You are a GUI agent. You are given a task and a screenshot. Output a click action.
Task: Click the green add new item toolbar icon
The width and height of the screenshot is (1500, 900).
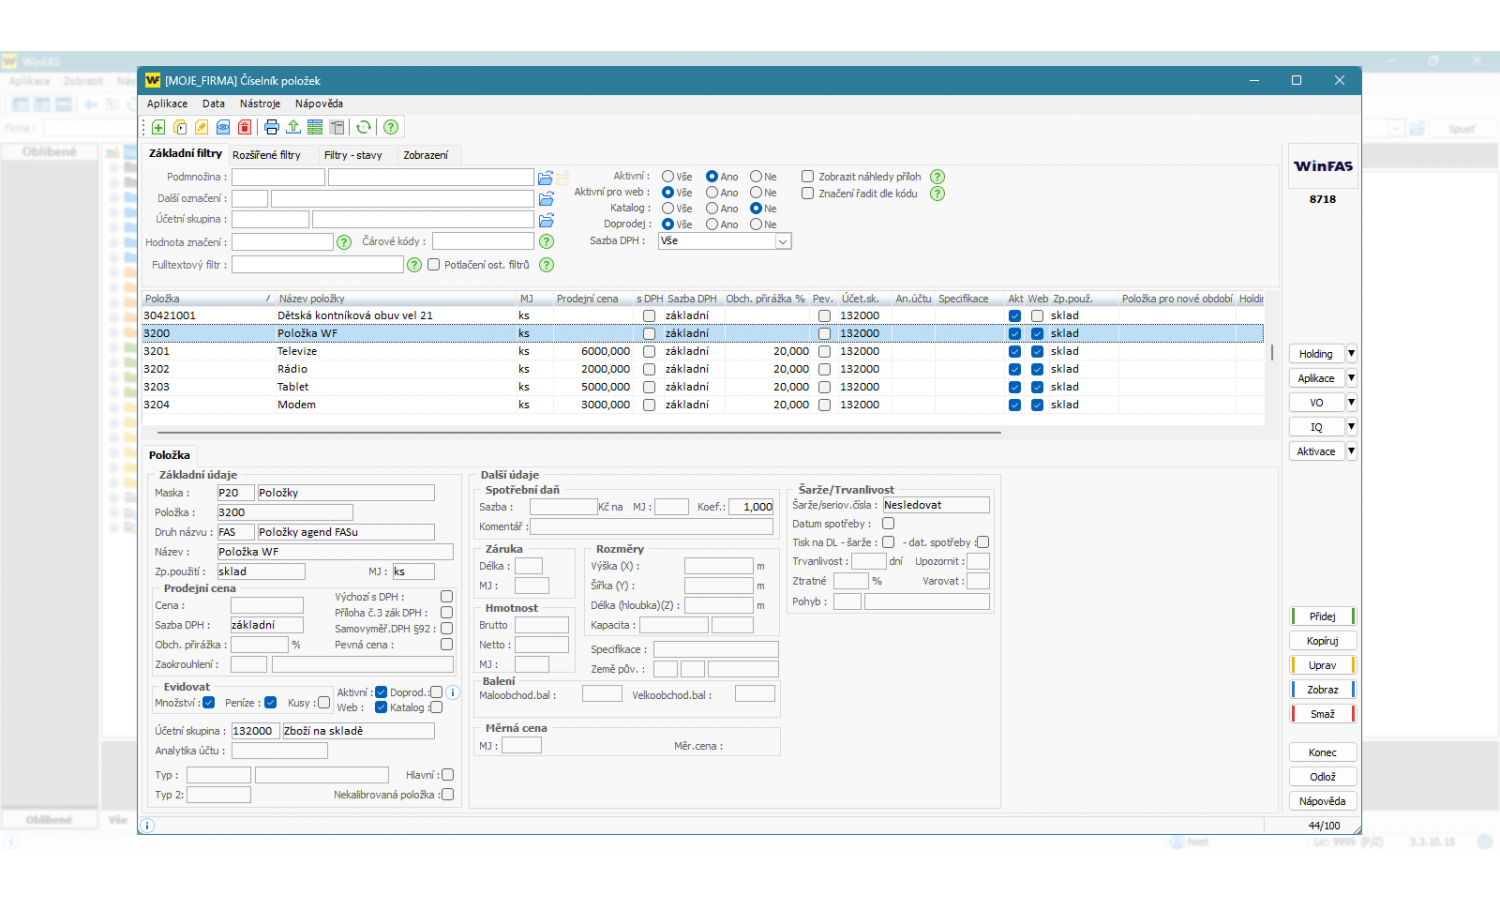click(x=159, y=127)
